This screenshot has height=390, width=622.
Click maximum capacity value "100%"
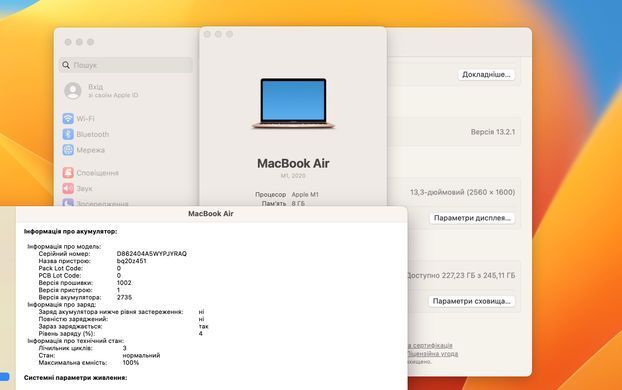(131, 363)
